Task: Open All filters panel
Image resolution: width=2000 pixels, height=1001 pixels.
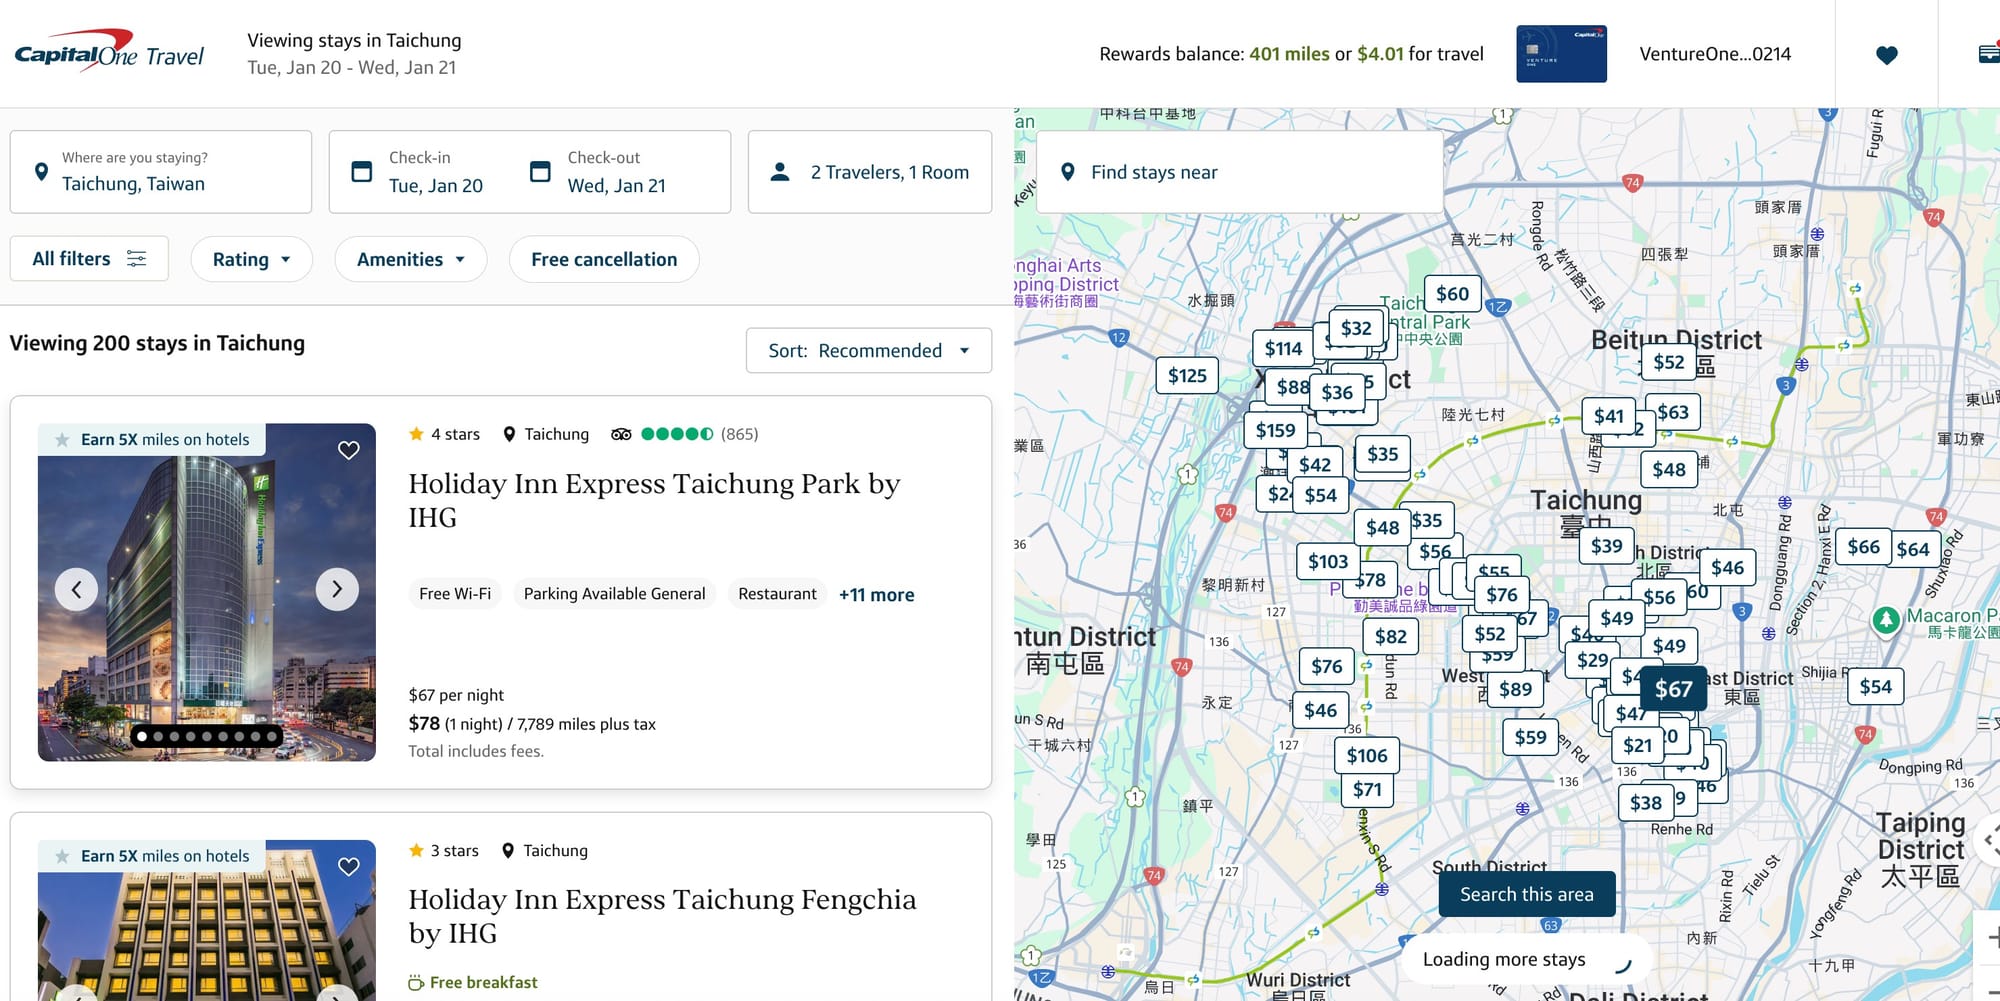Action: pyautogui.click(x=89, y=259)
